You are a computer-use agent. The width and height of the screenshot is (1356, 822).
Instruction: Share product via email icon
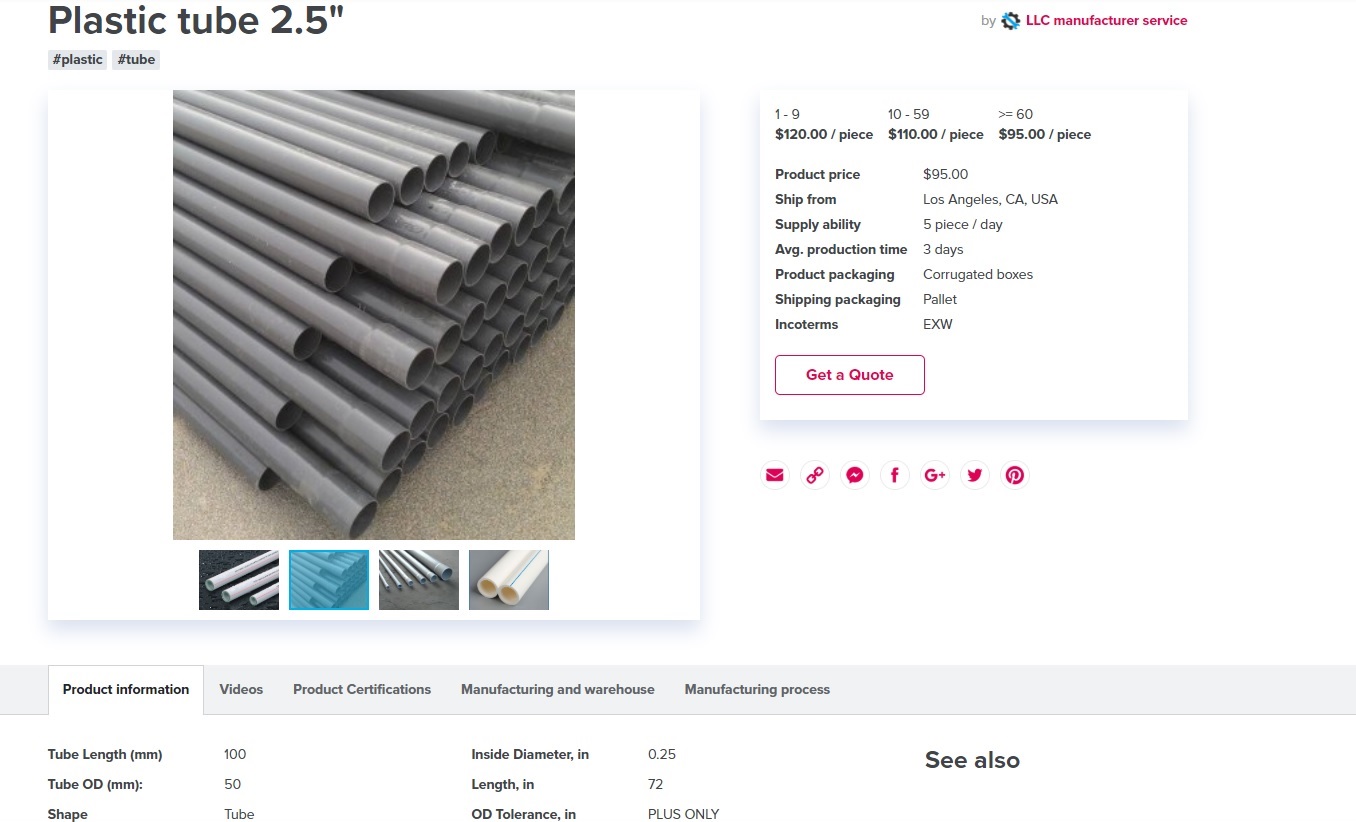tap(774, 475)
